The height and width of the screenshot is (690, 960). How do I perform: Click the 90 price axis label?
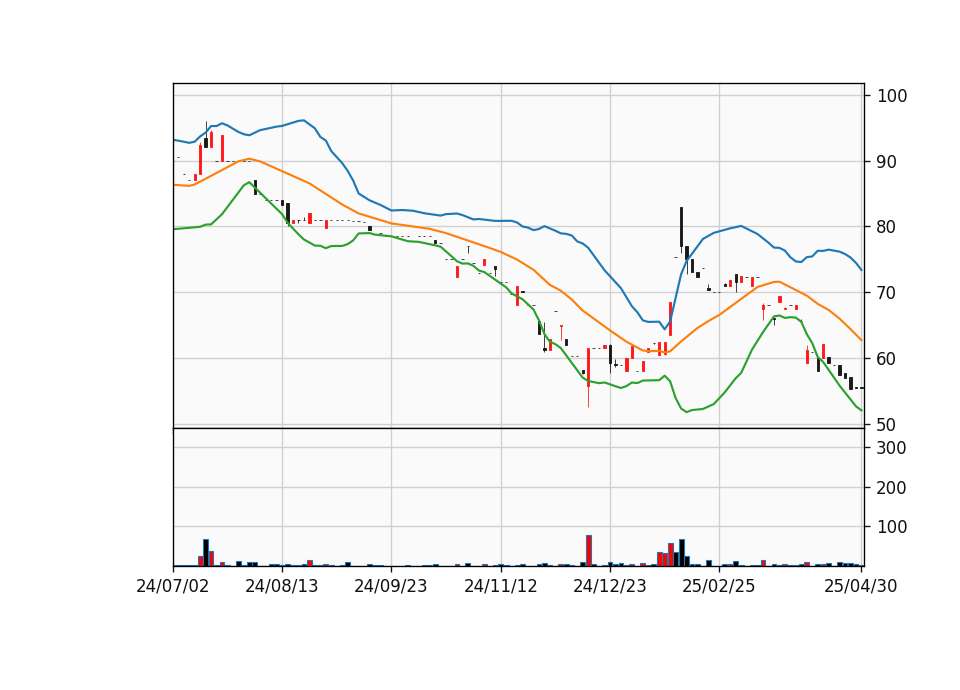[x=887, y=162]
